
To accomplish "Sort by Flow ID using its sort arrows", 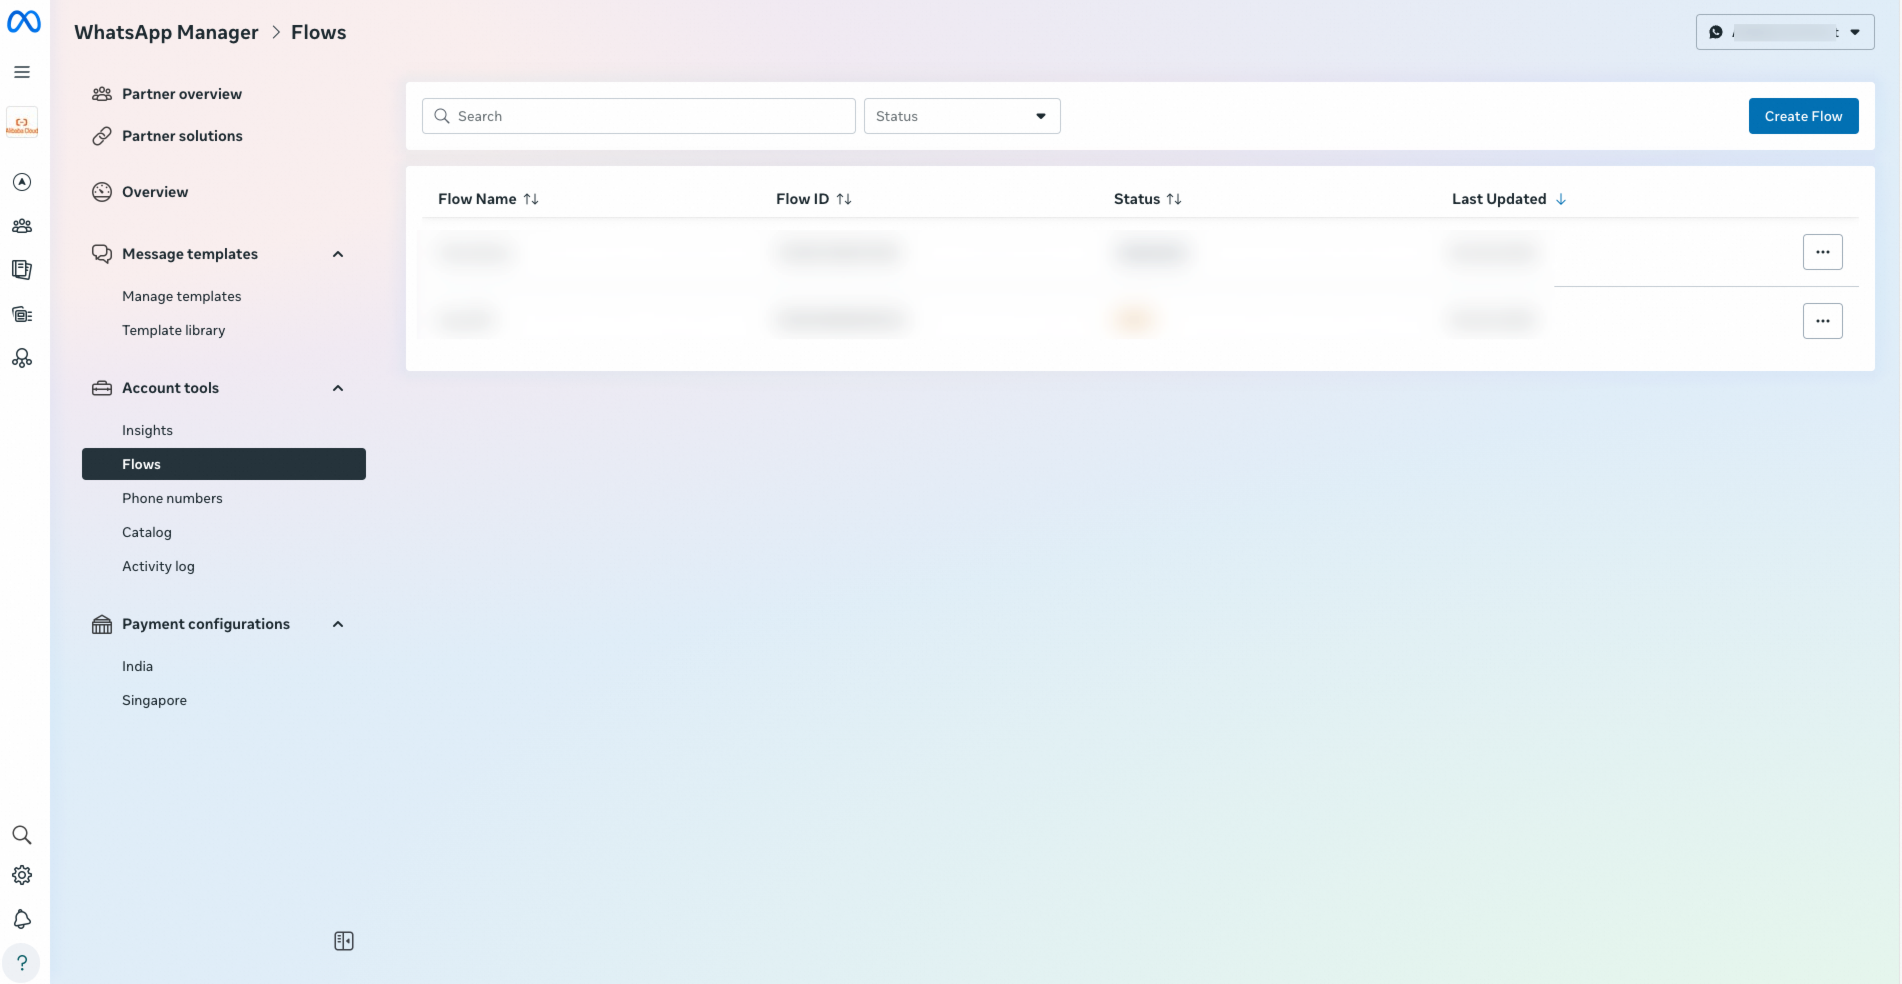I will 844,199.
